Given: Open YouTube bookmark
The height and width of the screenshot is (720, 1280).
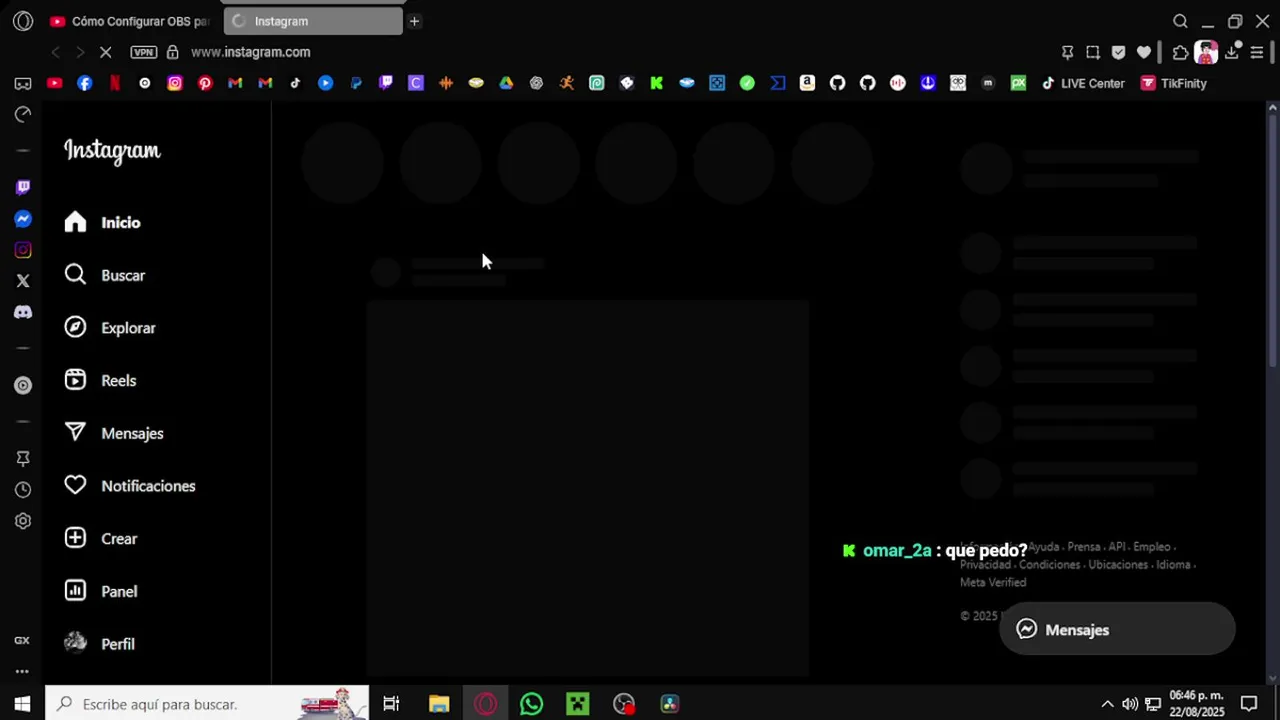Looking at the screenshot, I should pyautogui.click(x=55, y=83).
